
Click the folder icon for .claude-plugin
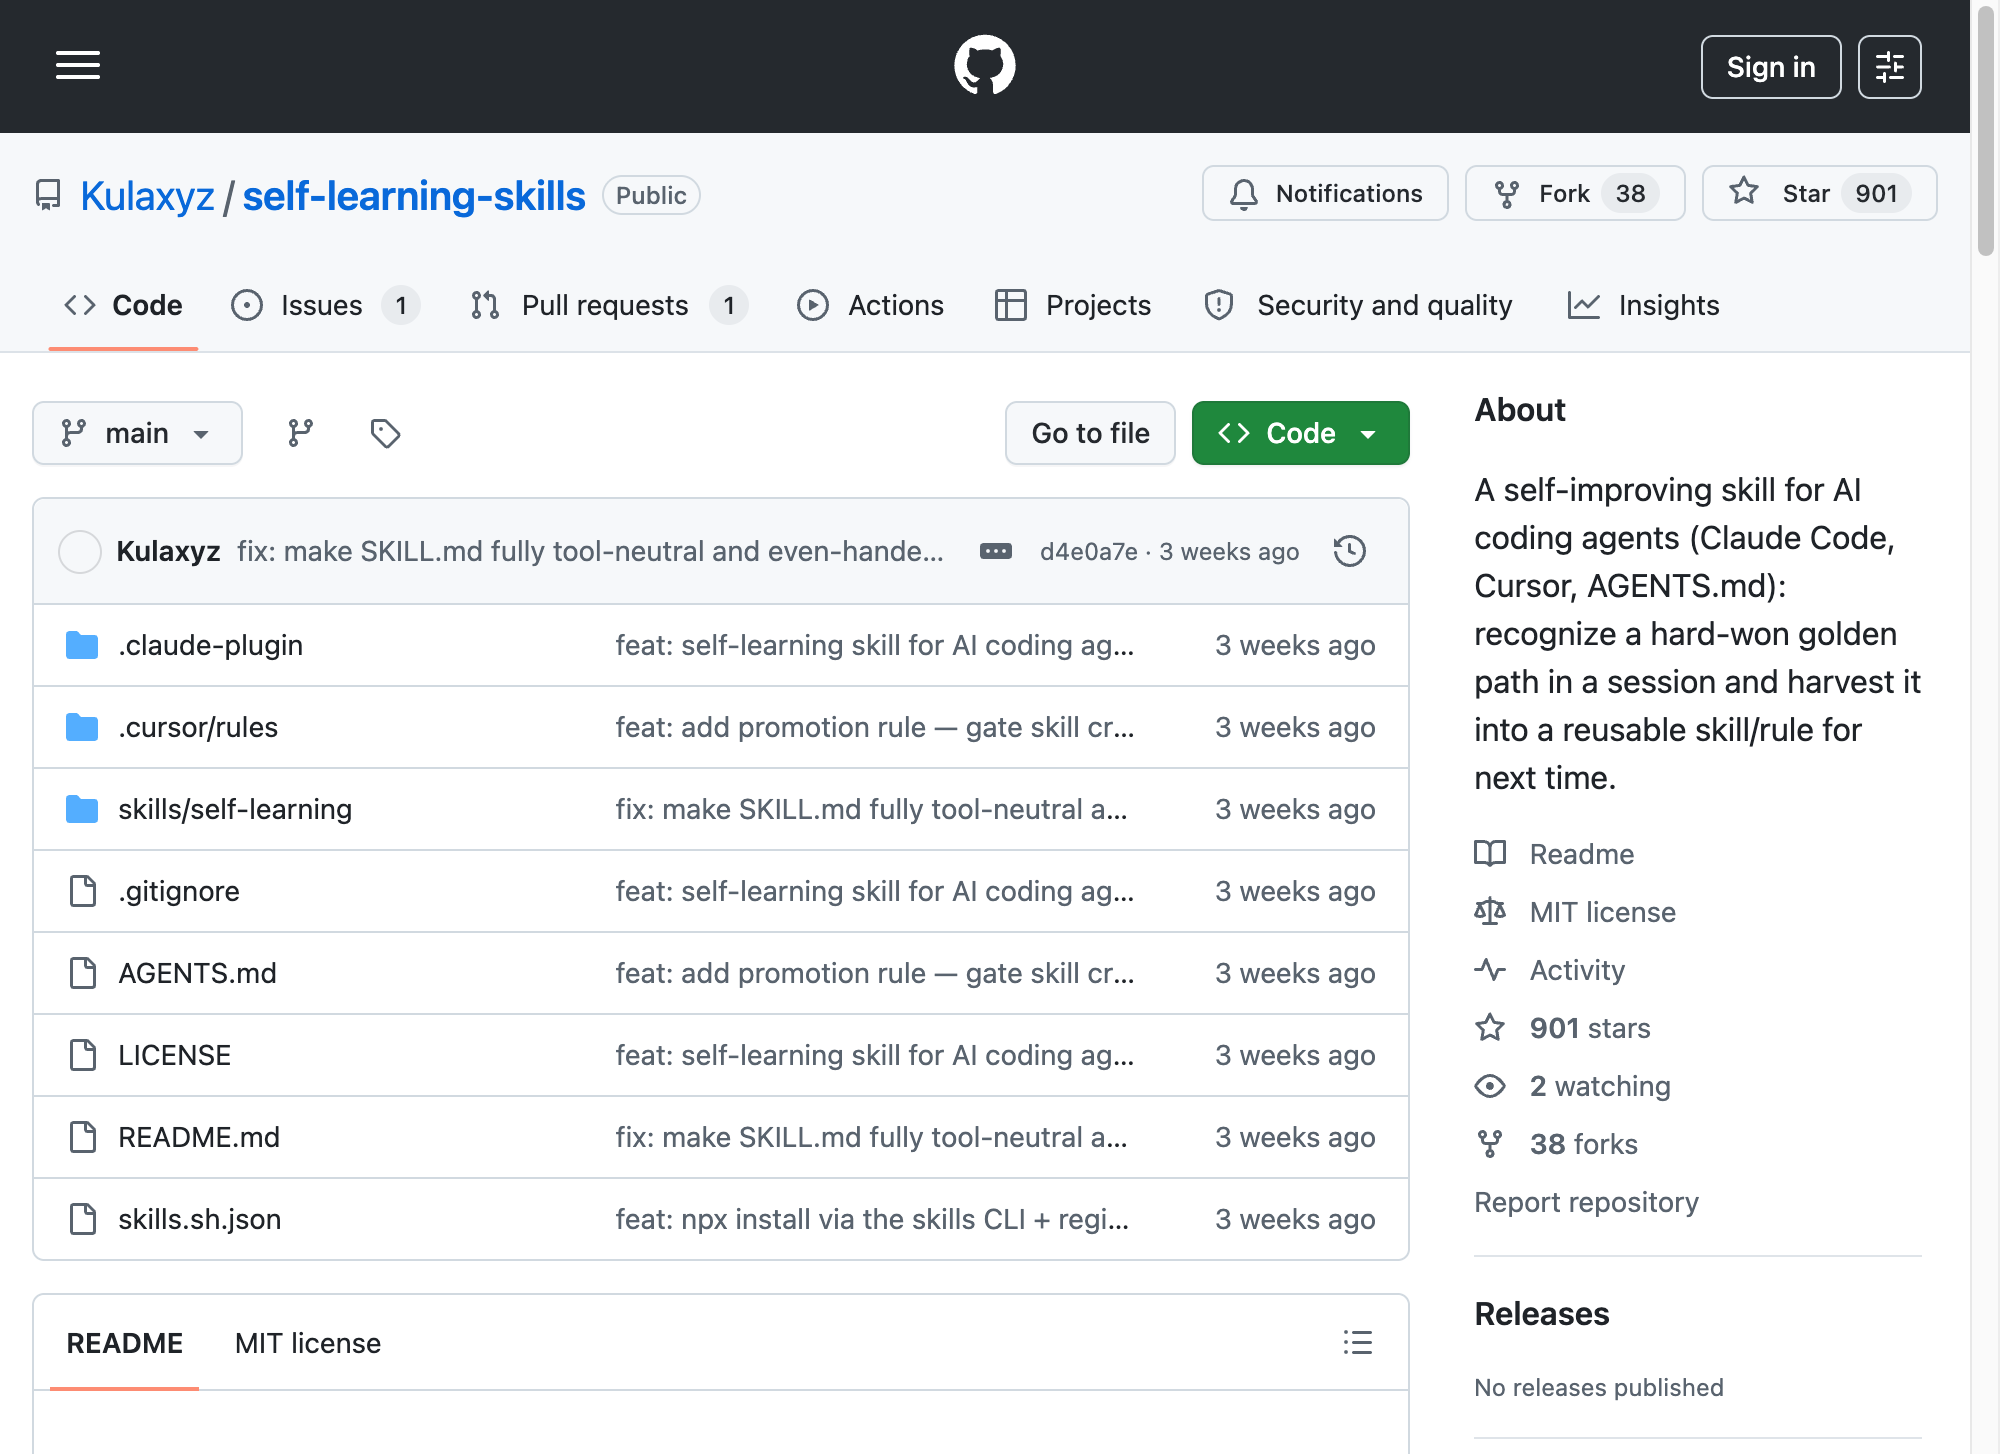82,645
